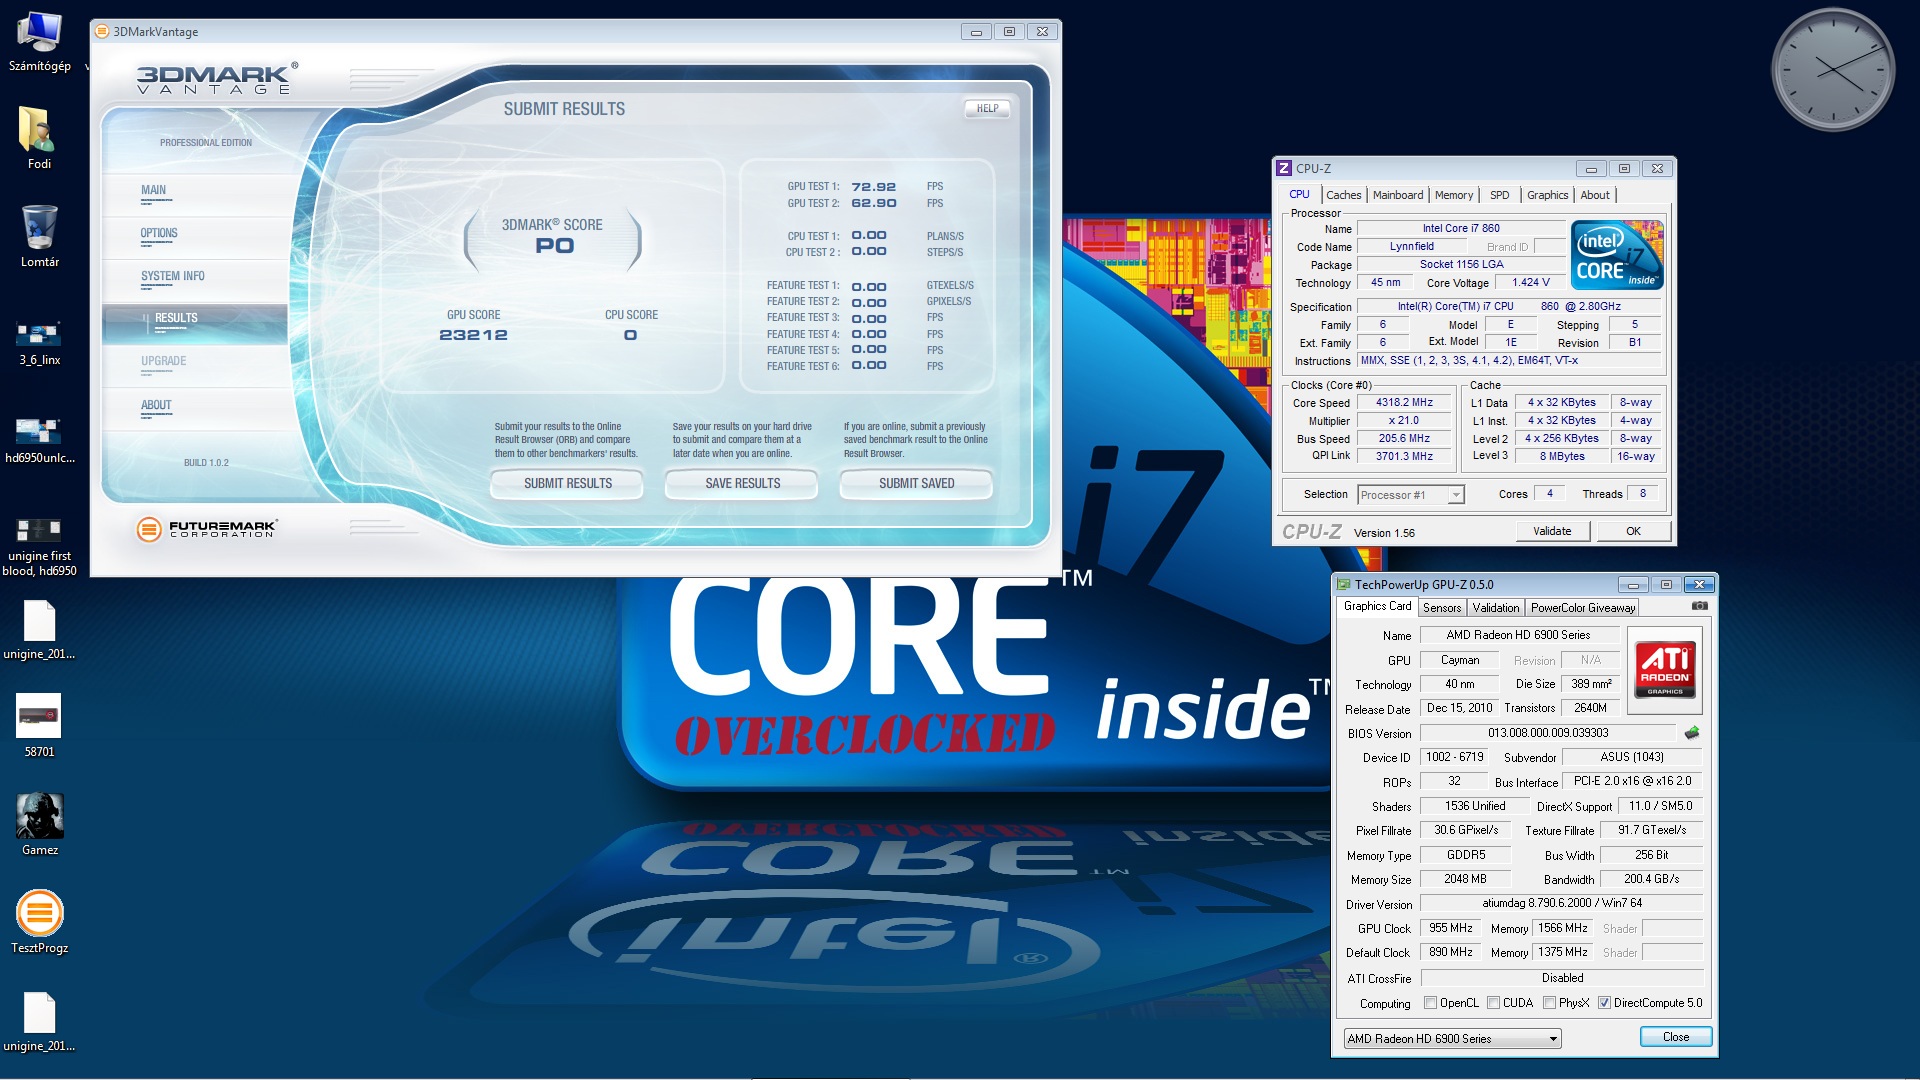Screen dimensions: 1920x1080
Task: Switch to the Sensors tab in GPU-Z
Action: 1442,608
